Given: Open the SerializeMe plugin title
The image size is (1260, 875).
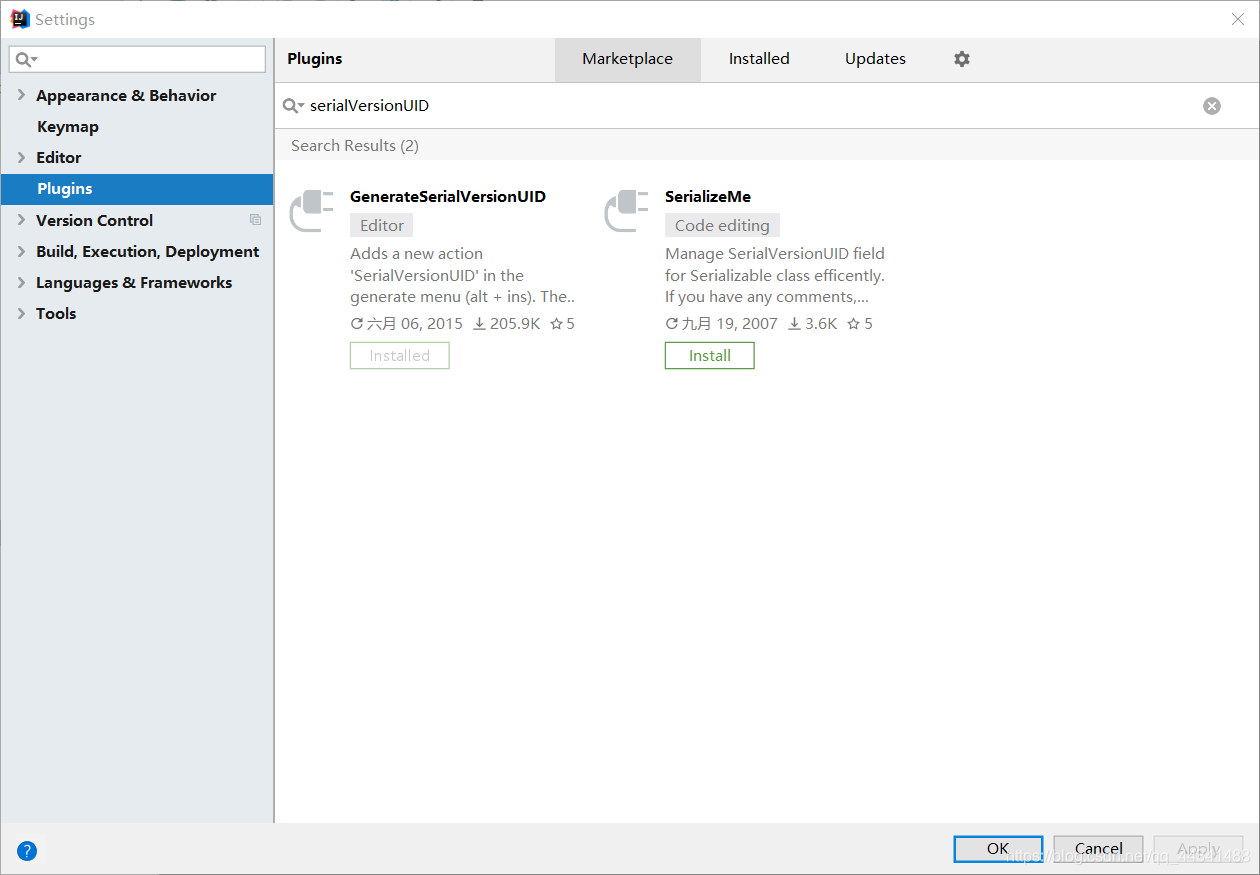Looking at the screenshot, I should coord(708,197).
